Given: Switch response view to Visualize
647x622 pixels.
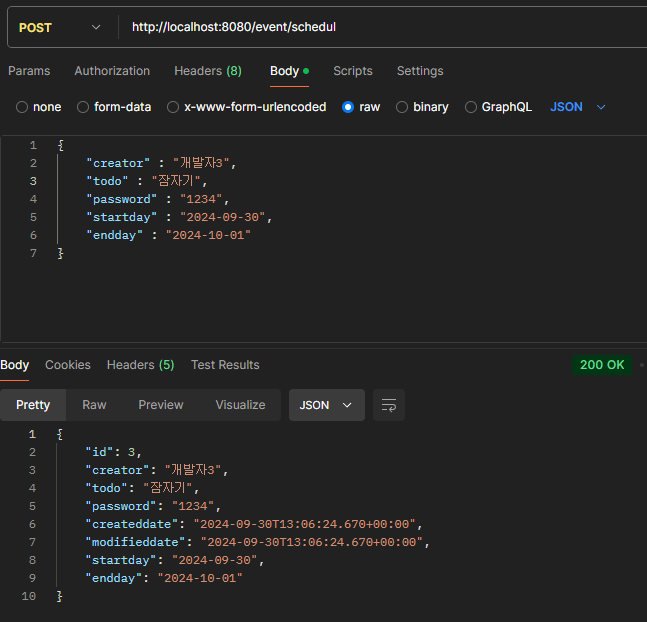Looking at the screenshot, I should [240, 405].
